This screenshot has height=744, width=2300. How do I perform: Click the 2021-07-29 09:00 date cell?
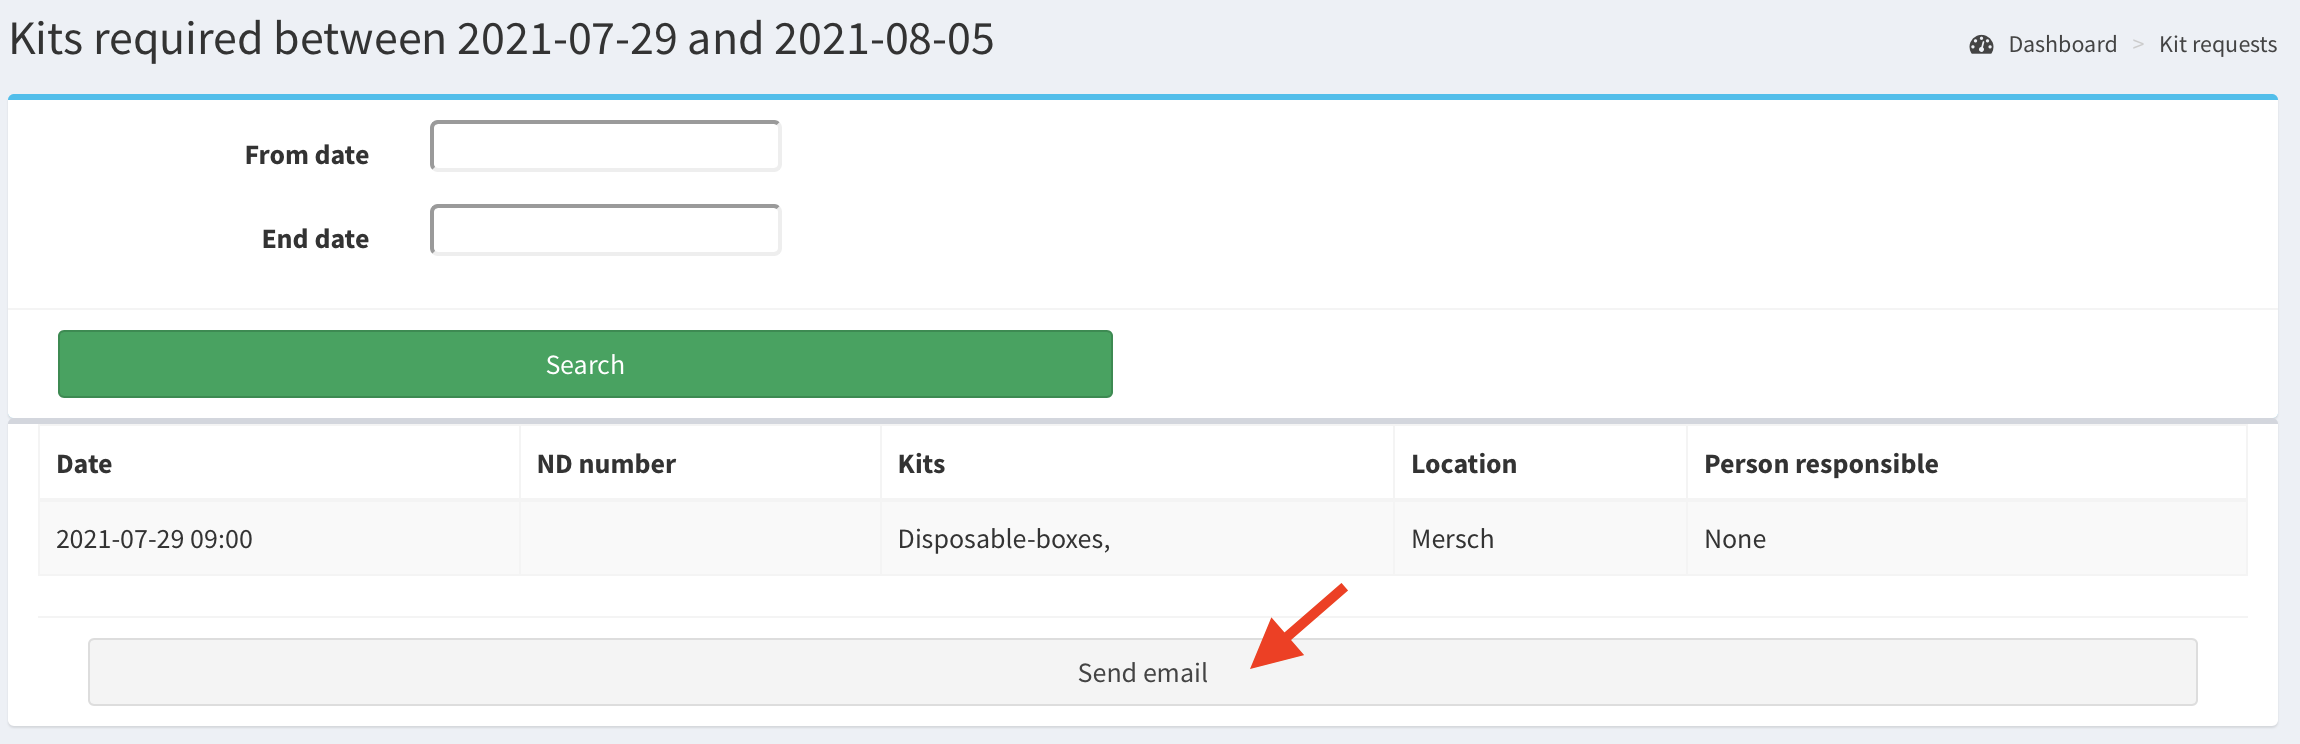click(x=154, y=539)
